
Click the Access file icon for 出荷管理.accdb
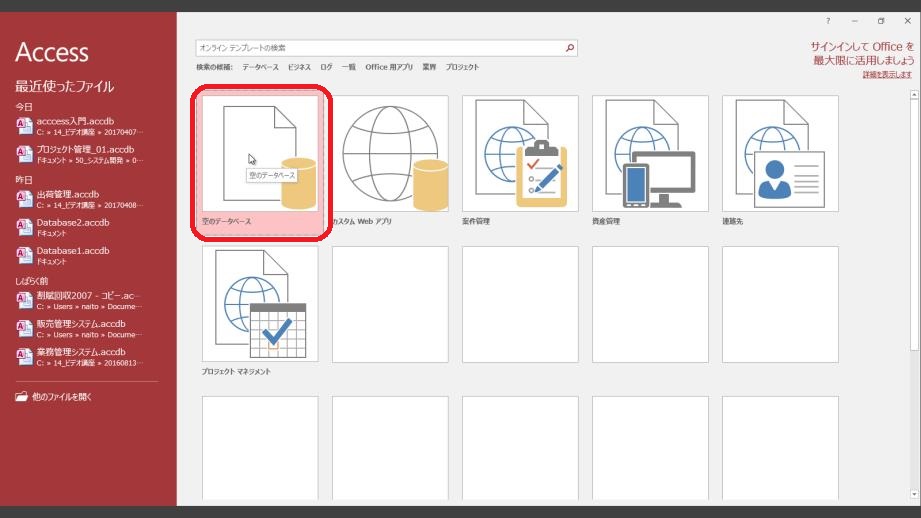[x=24, y=199]
